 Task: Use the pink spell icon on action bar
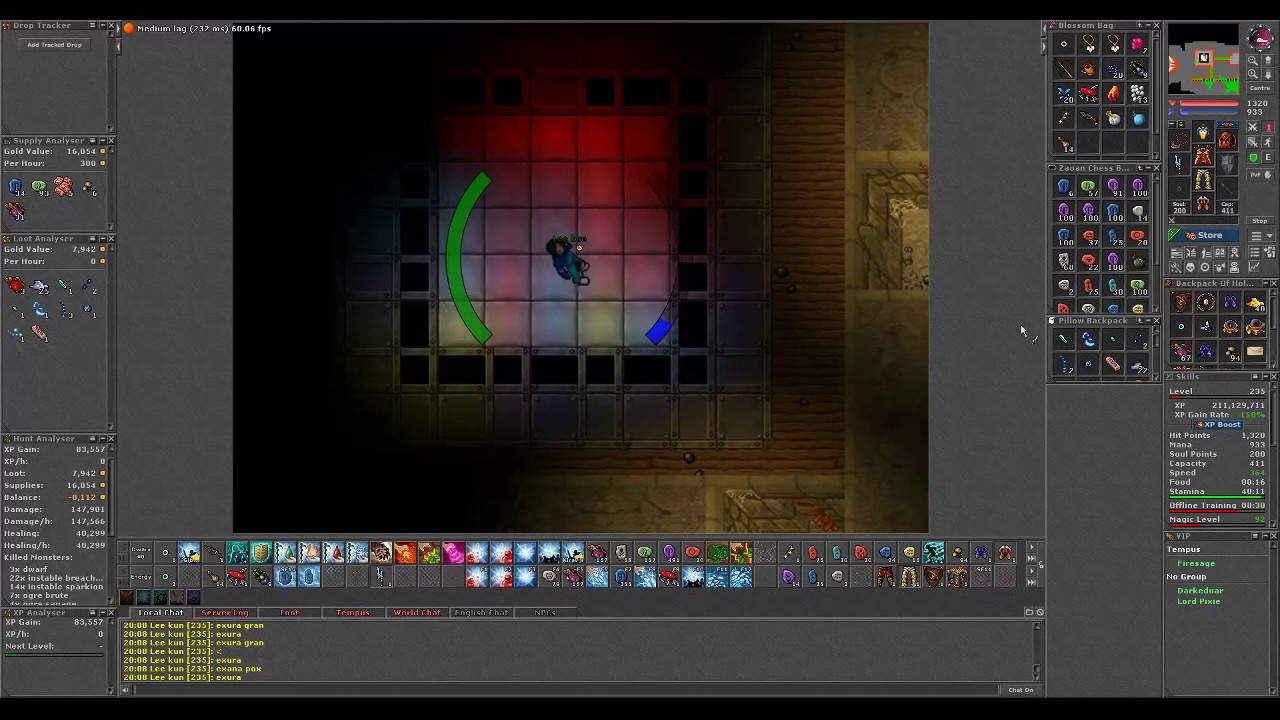click(453, 552)
